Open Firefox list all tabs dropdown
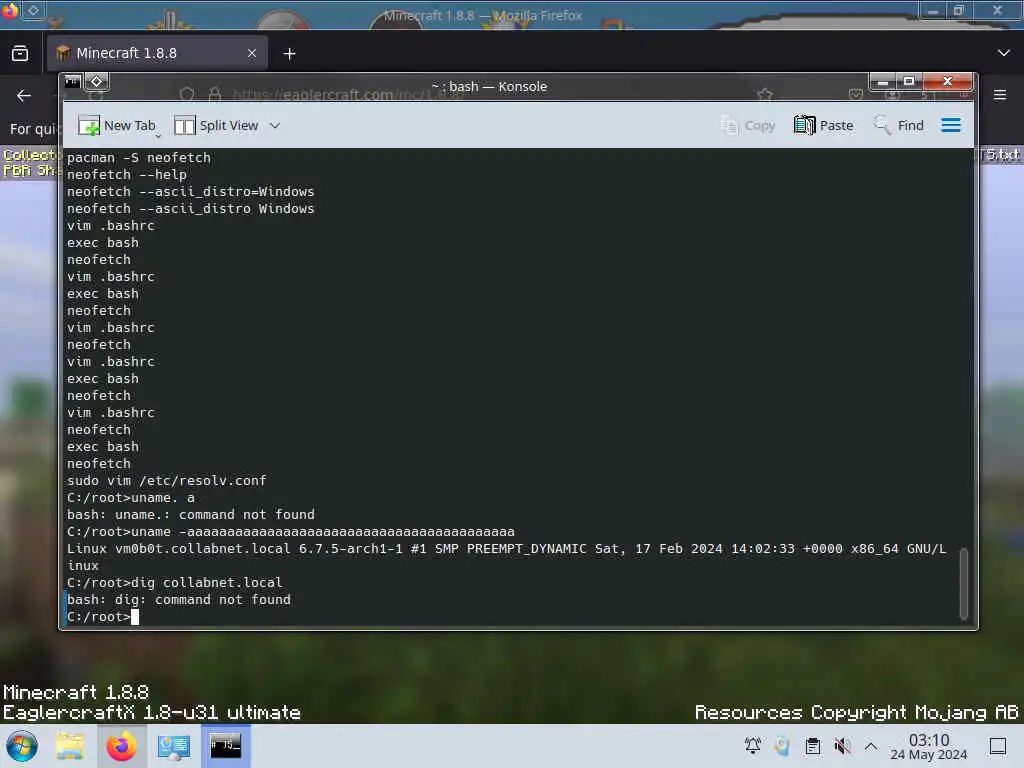 (x=1004, y=53)
